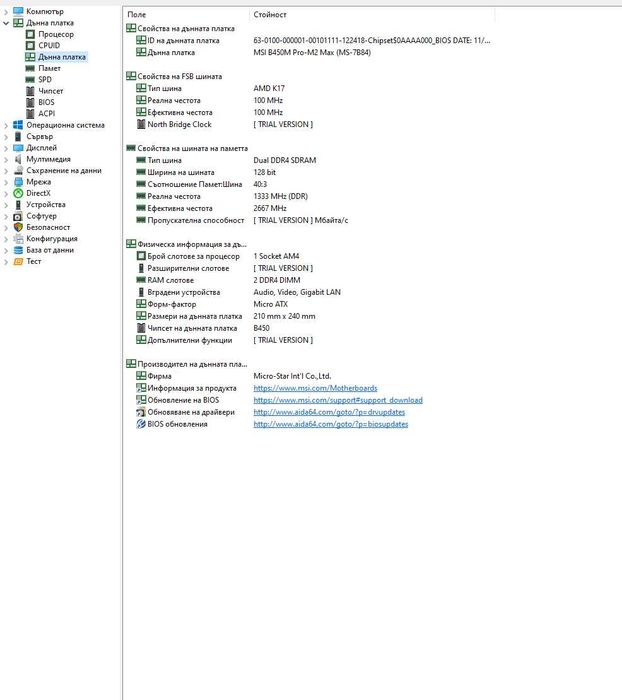This screenshot has width=622, height=700.
Task: Select the SPD entry icon
Action: pos(30,79)
